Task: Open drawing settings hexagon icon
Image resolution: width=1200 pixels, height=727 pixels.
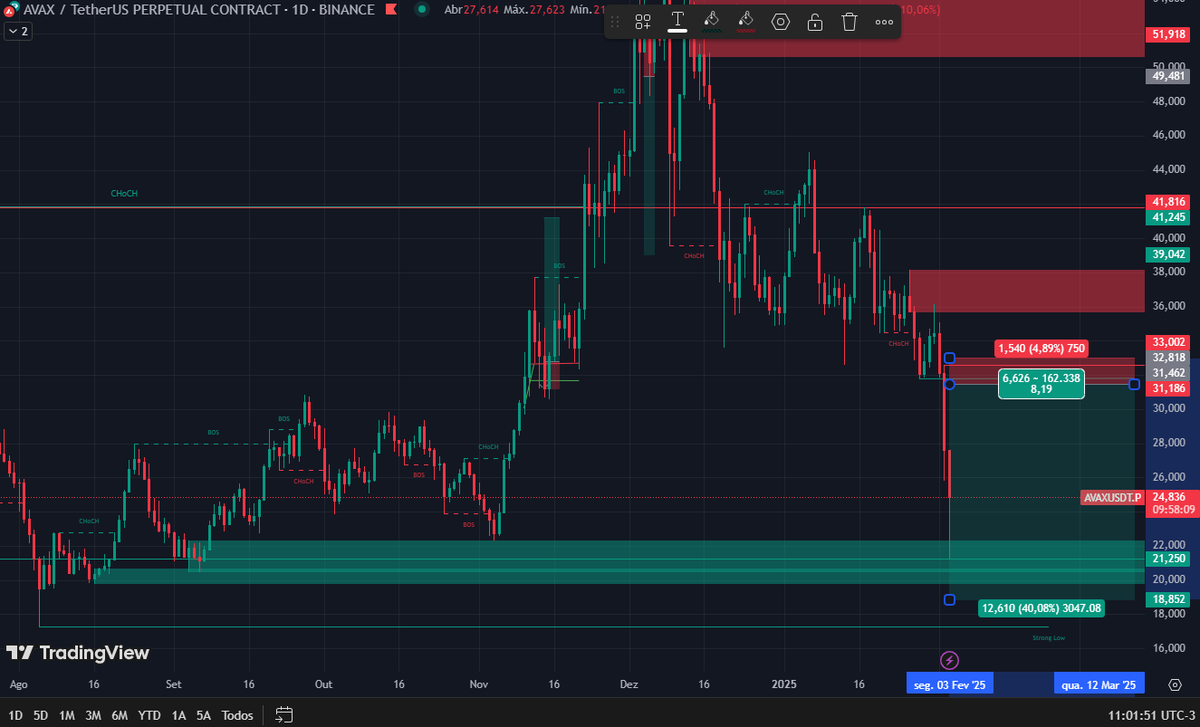Action: click(x=780, y=21)
